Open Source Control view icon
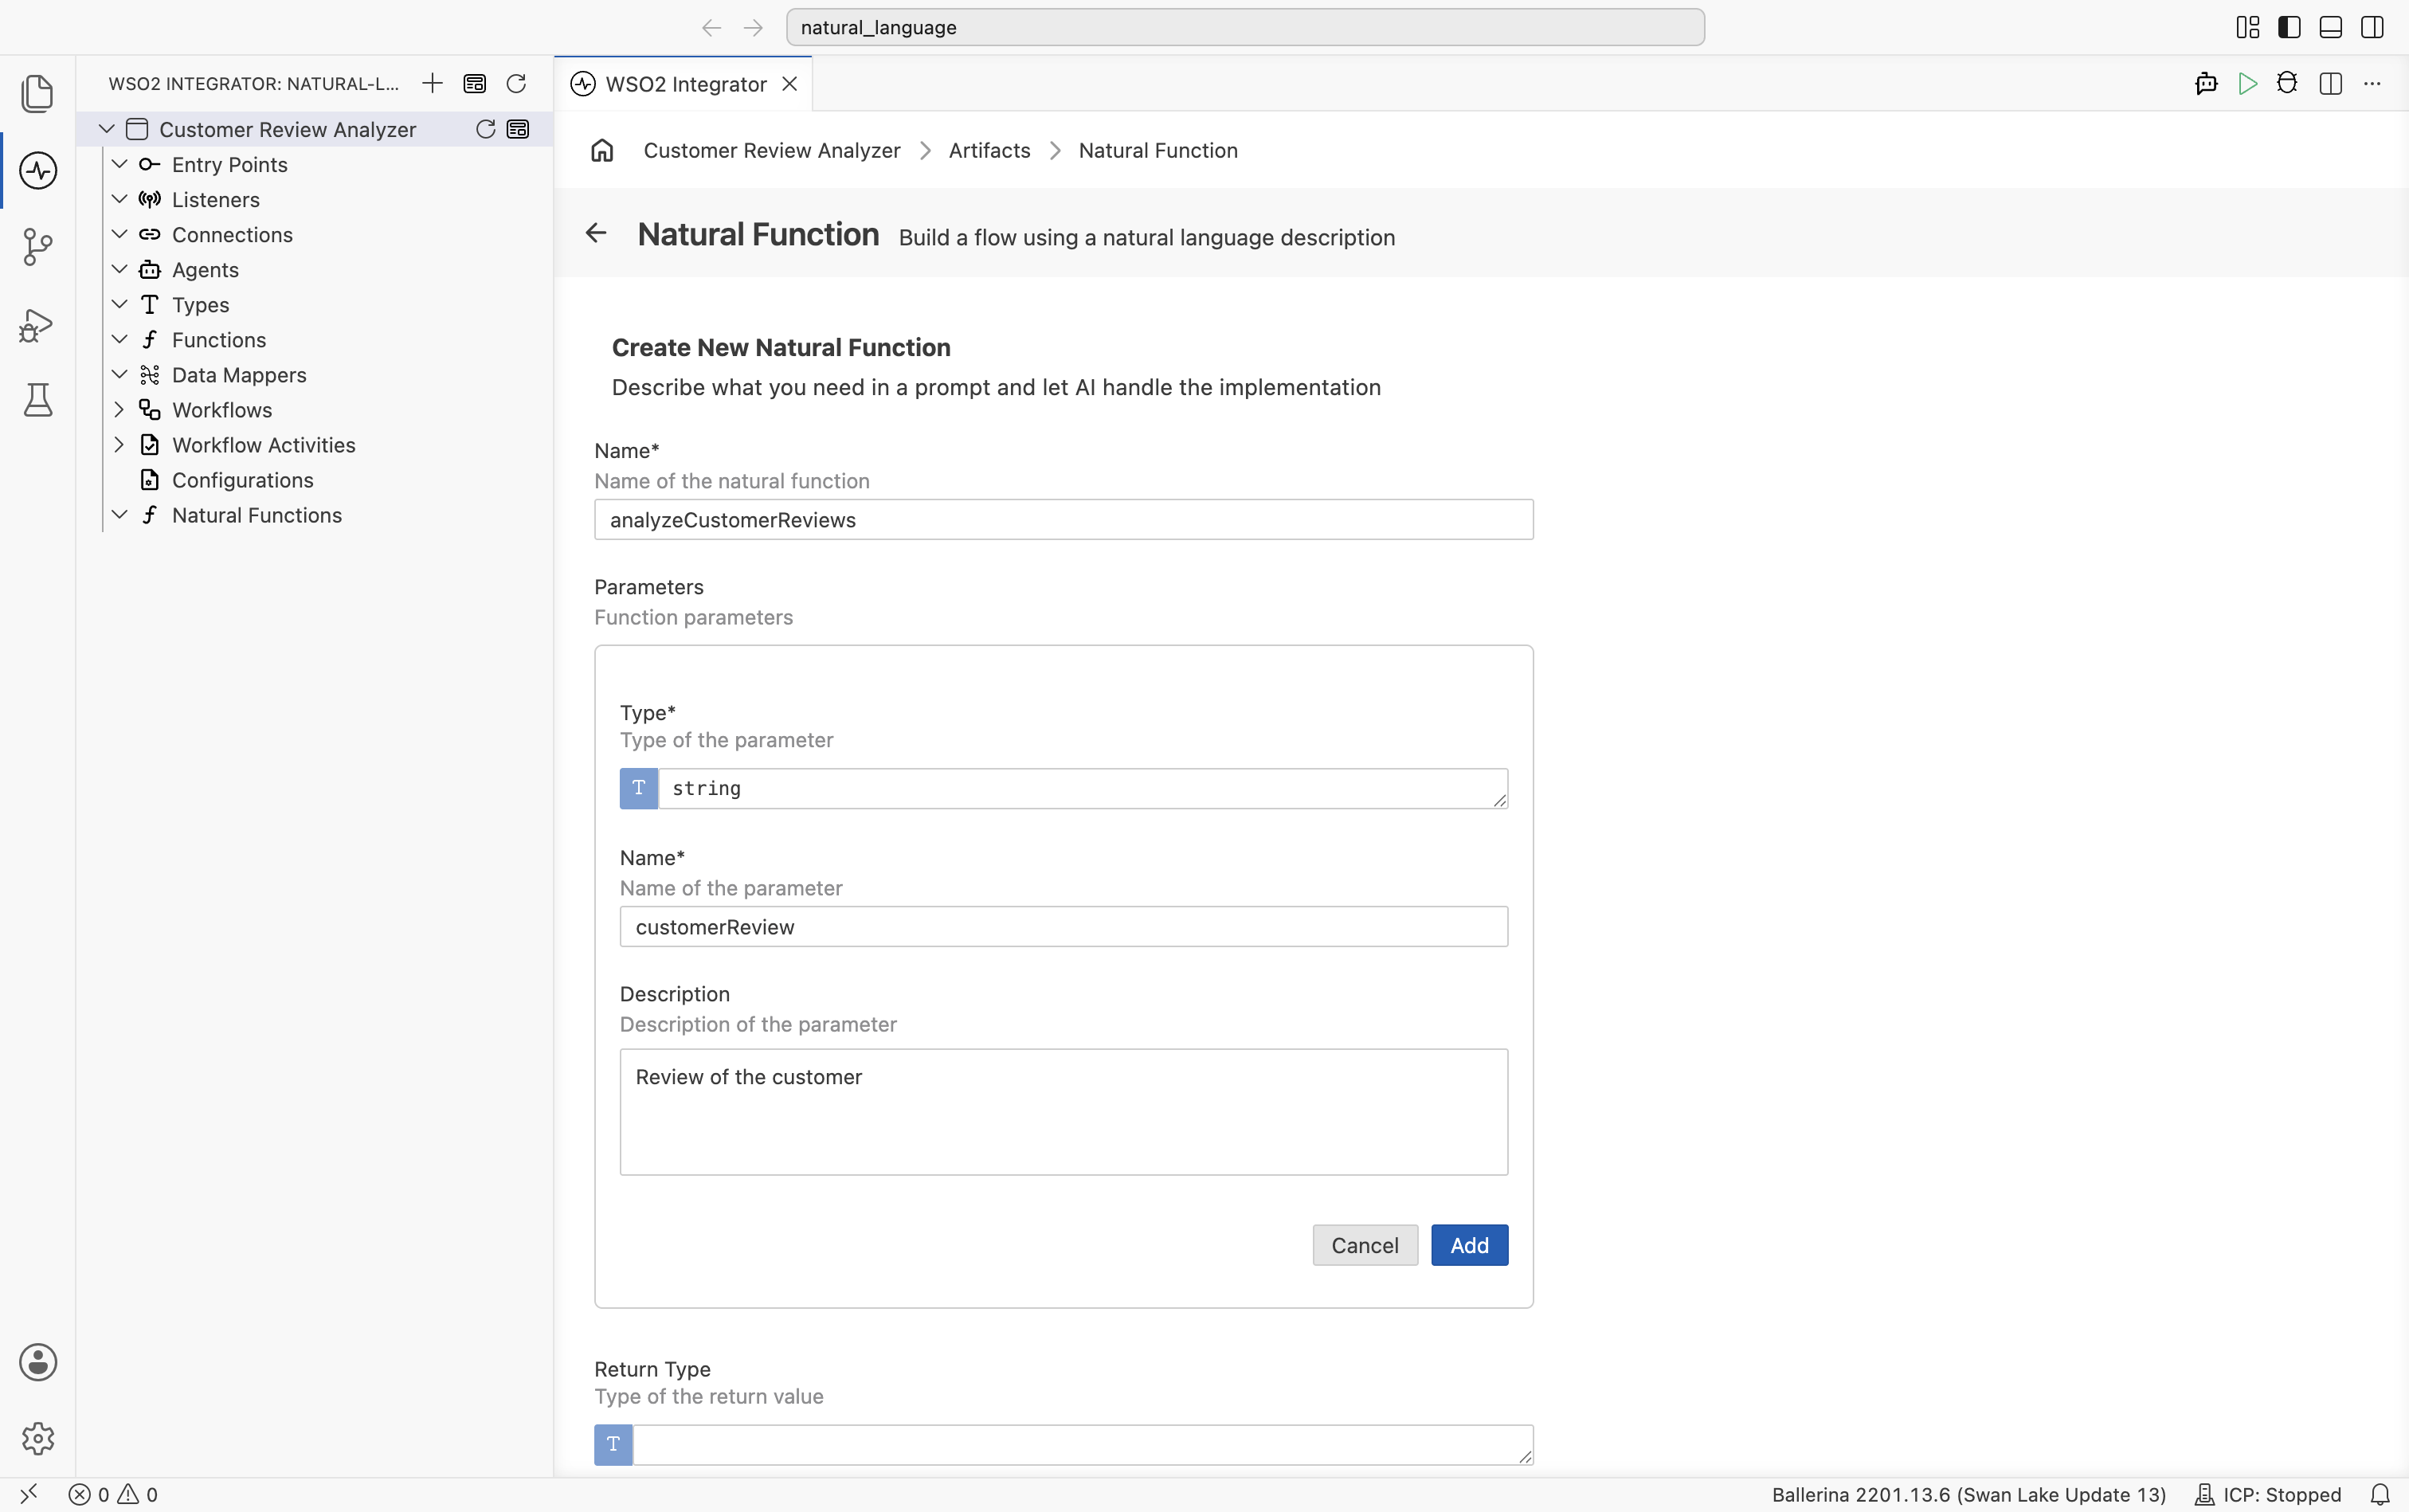Viewport: 2409px width, 1512px height. tap(38, 247)
